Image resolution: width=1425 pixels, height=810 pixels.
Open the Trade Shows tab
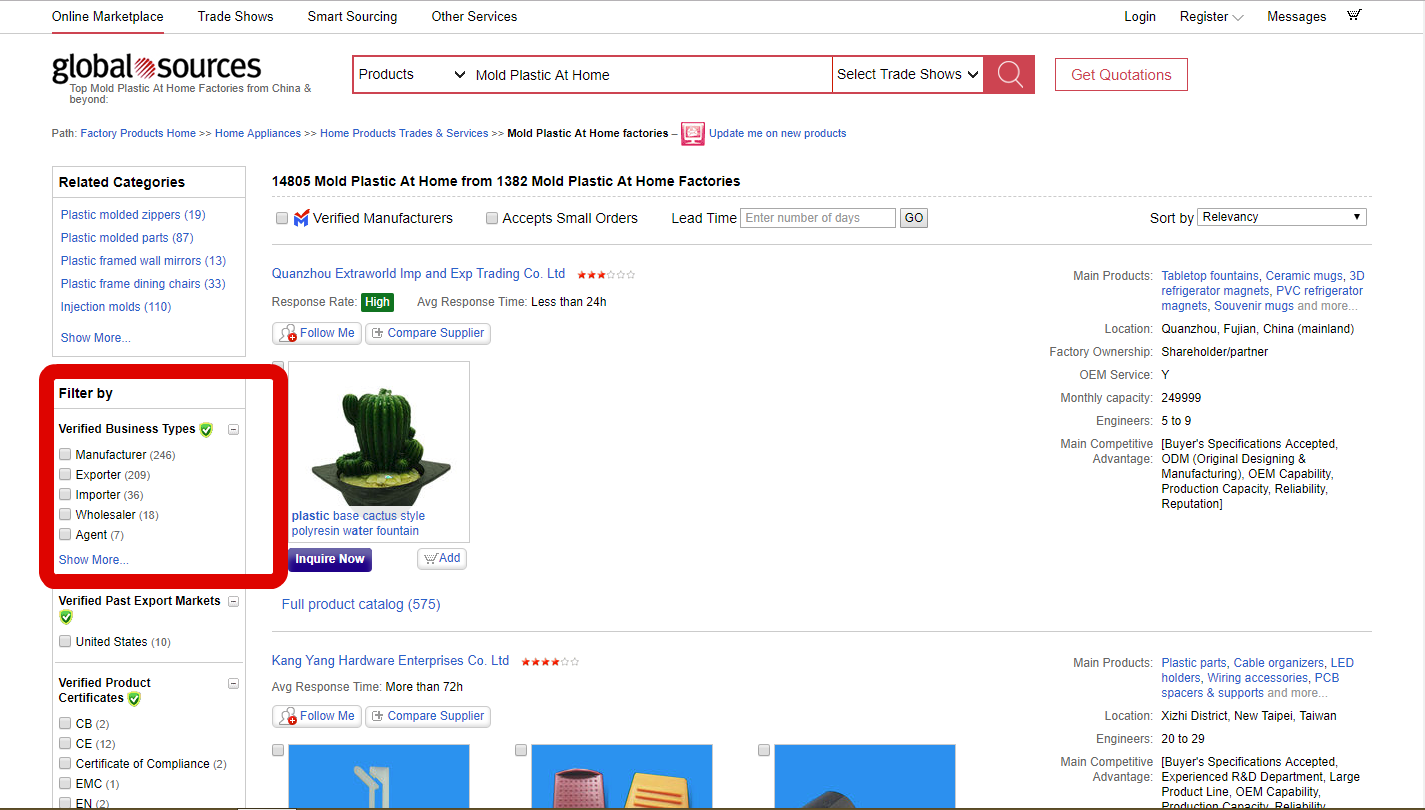point(236,16)
